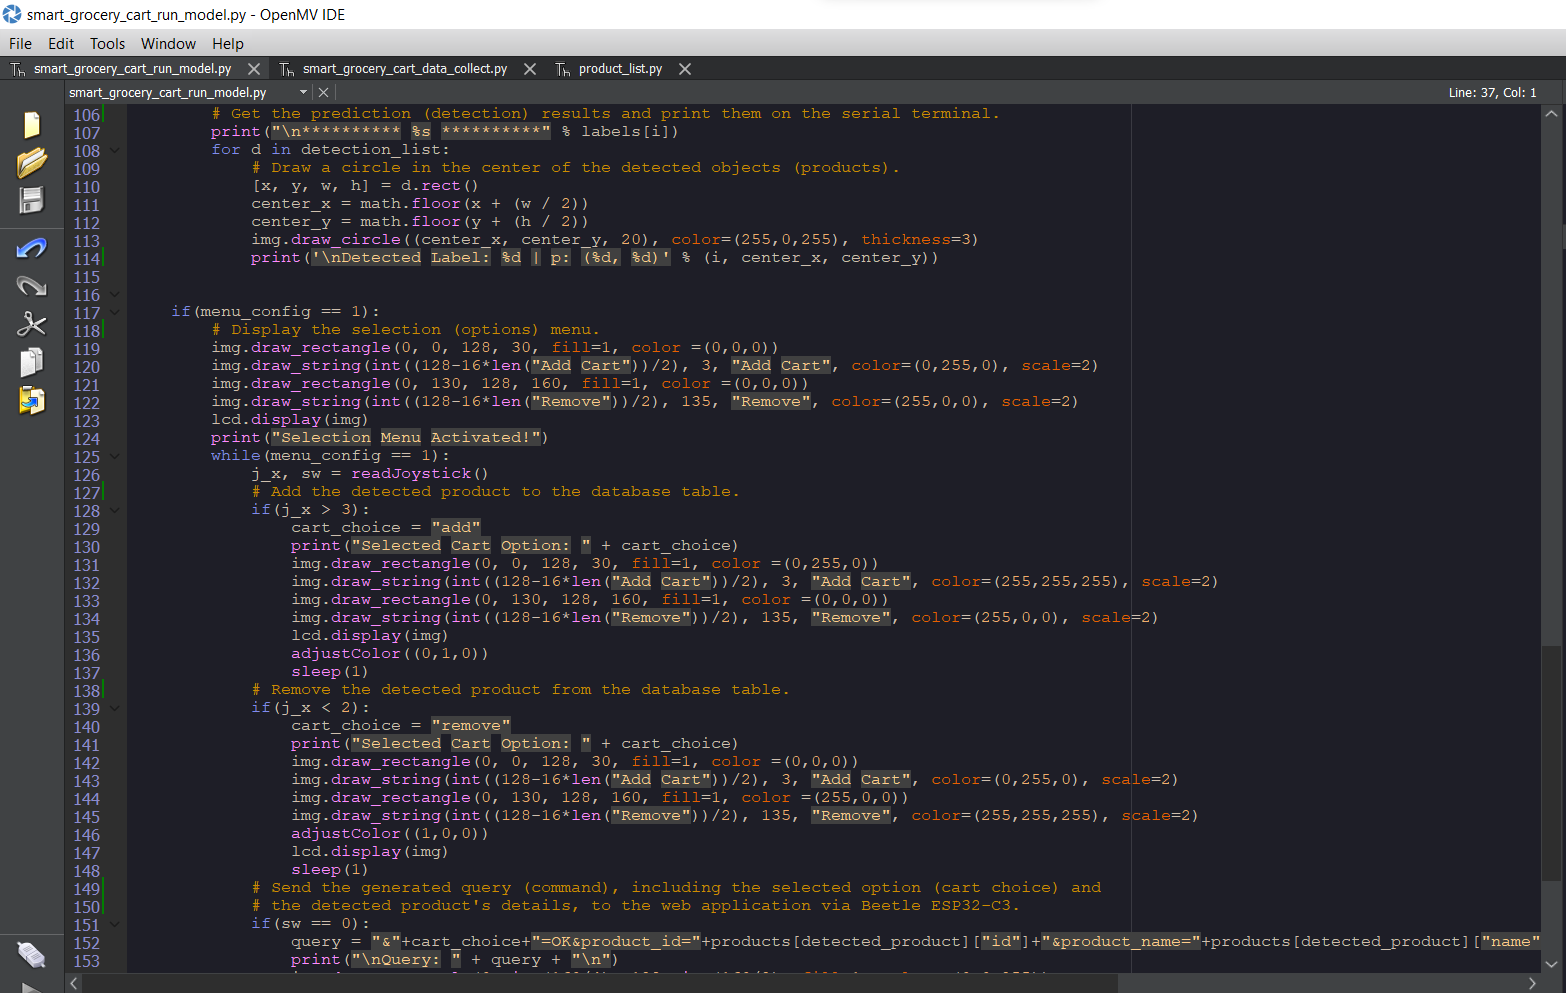Screen dimensions: 1566x993
Task: Close the product_list.py tab
Action: point(684,68)
